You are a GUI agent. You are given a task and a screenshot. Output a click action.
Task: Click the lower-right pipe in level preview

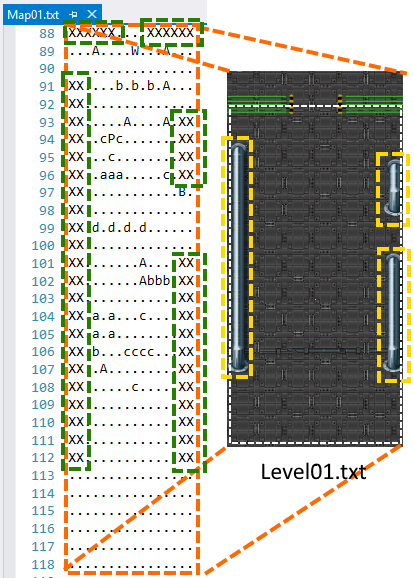(393, 314)
